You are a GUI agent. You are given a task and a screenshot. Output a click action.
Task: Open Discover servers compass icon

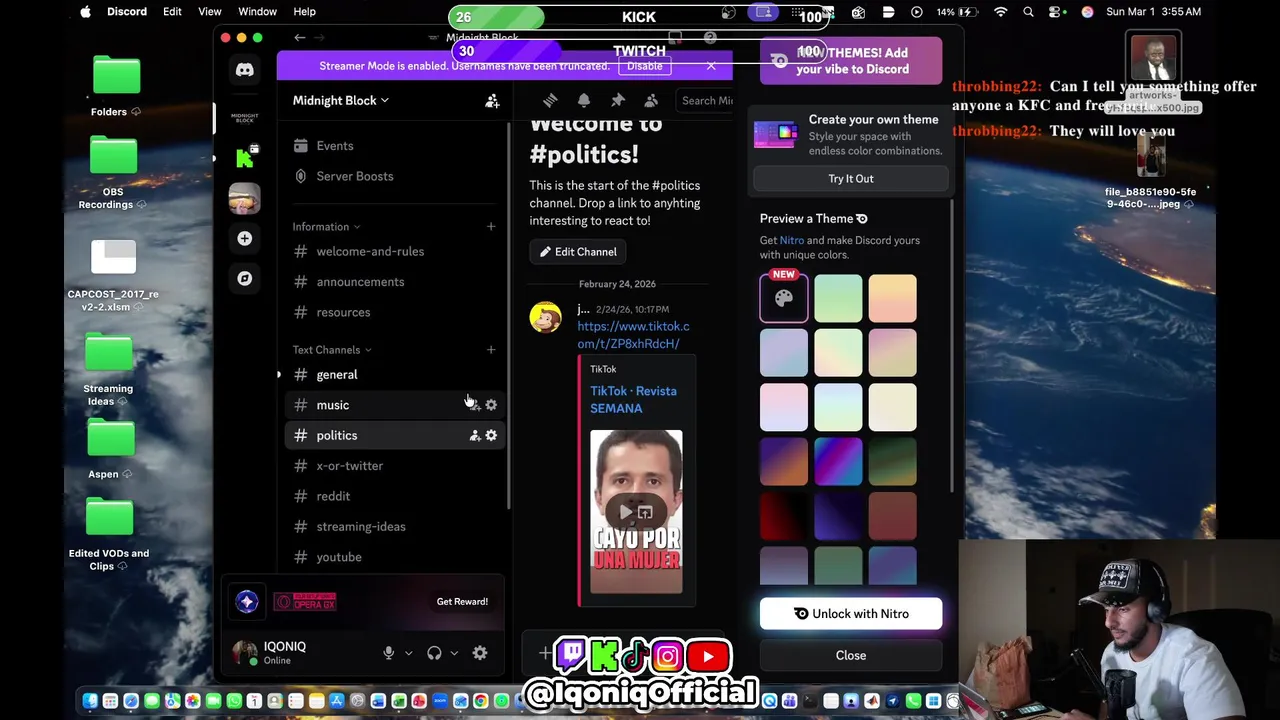[x=245, y=278]
